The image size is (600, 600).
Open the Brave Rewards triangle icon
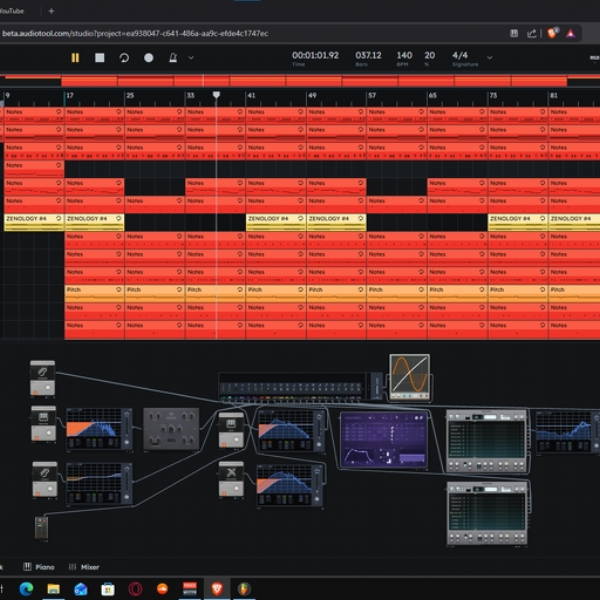[x=571, y=33]
